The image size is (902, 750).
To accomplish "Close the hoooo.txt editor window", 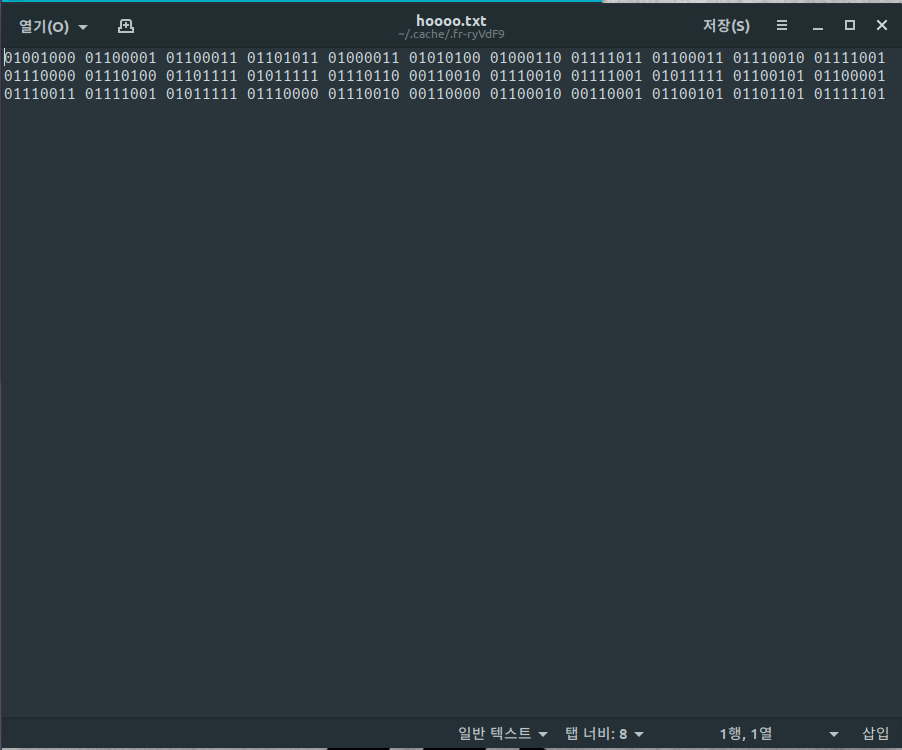I will pos(882,25).
